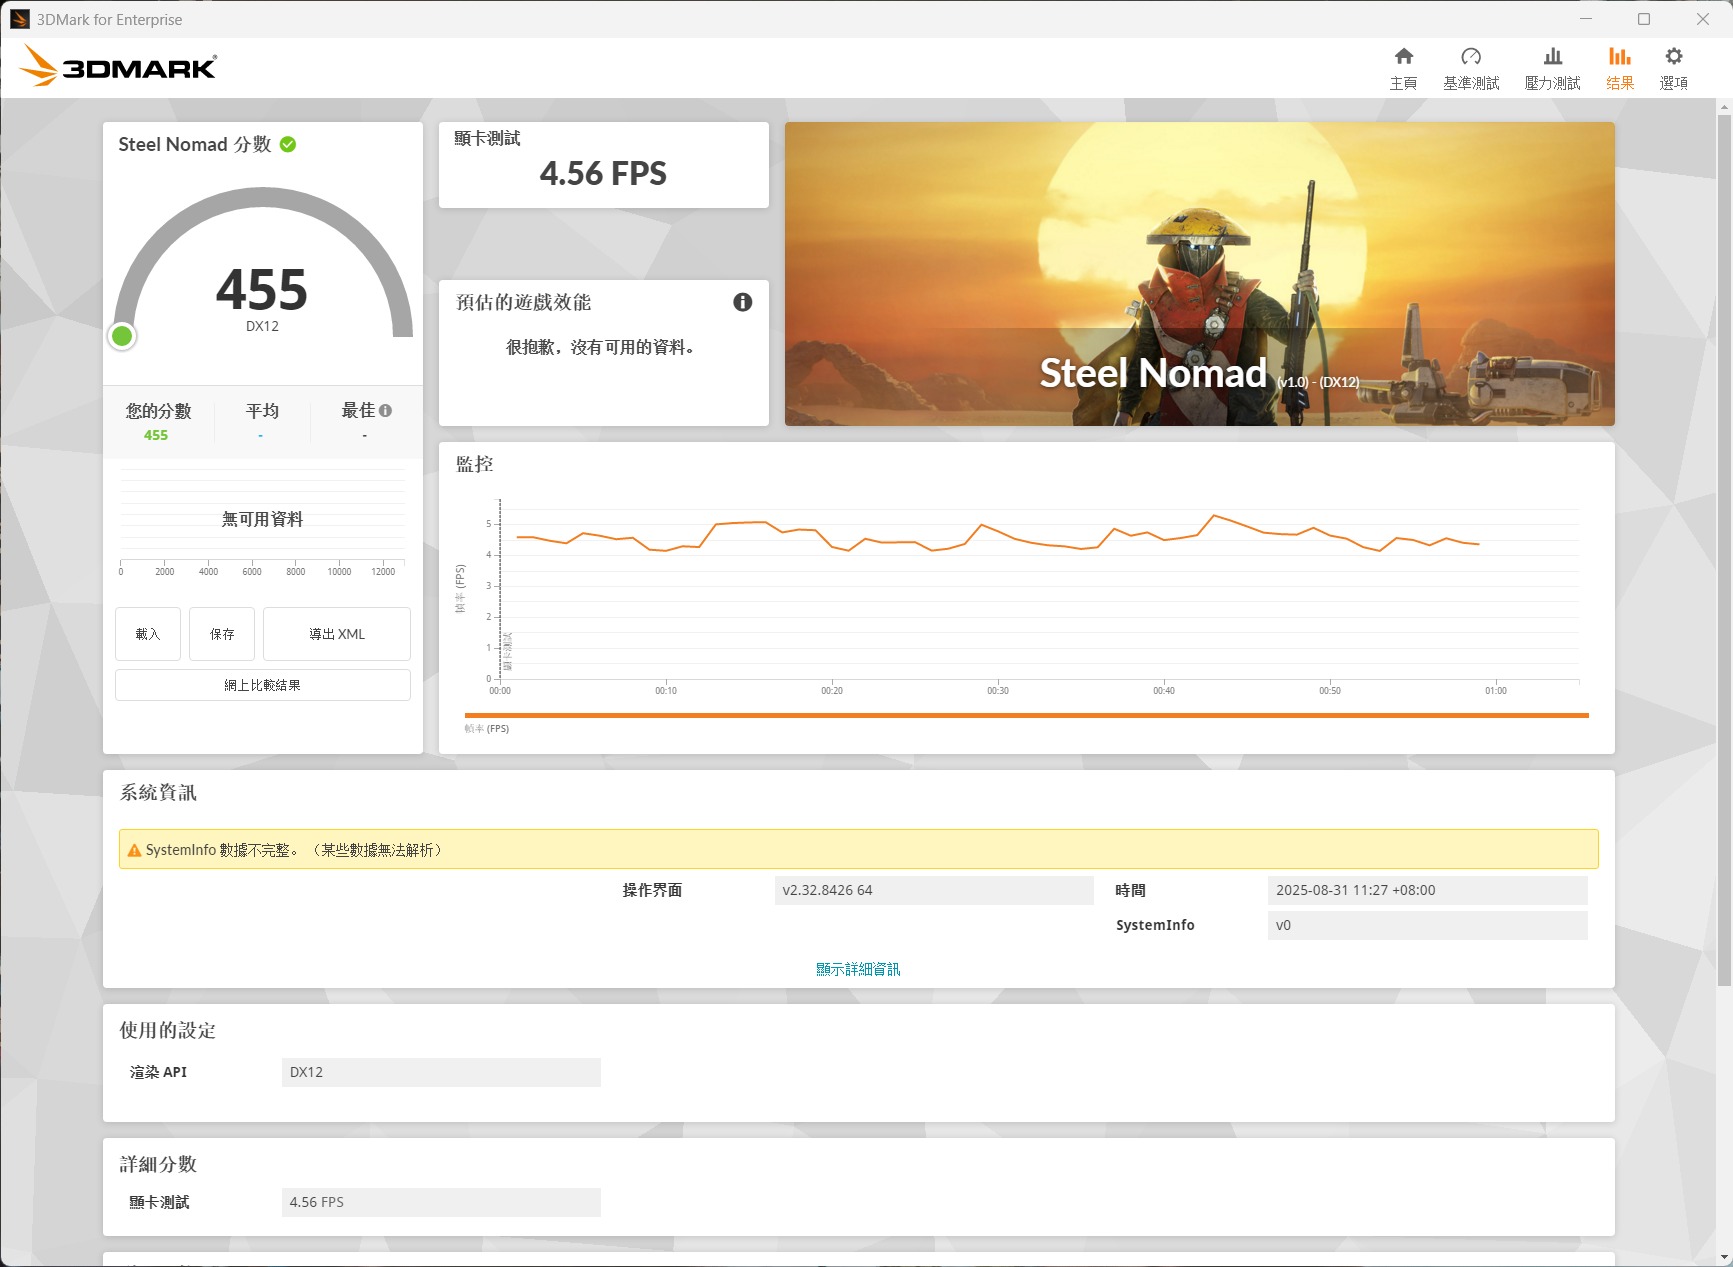Image resolution: width=1733 pixels, height=1267 pixels.
Task: Click the green validation checkmark beside Steel Nomad 分數
Action: (x=288, y=144)
